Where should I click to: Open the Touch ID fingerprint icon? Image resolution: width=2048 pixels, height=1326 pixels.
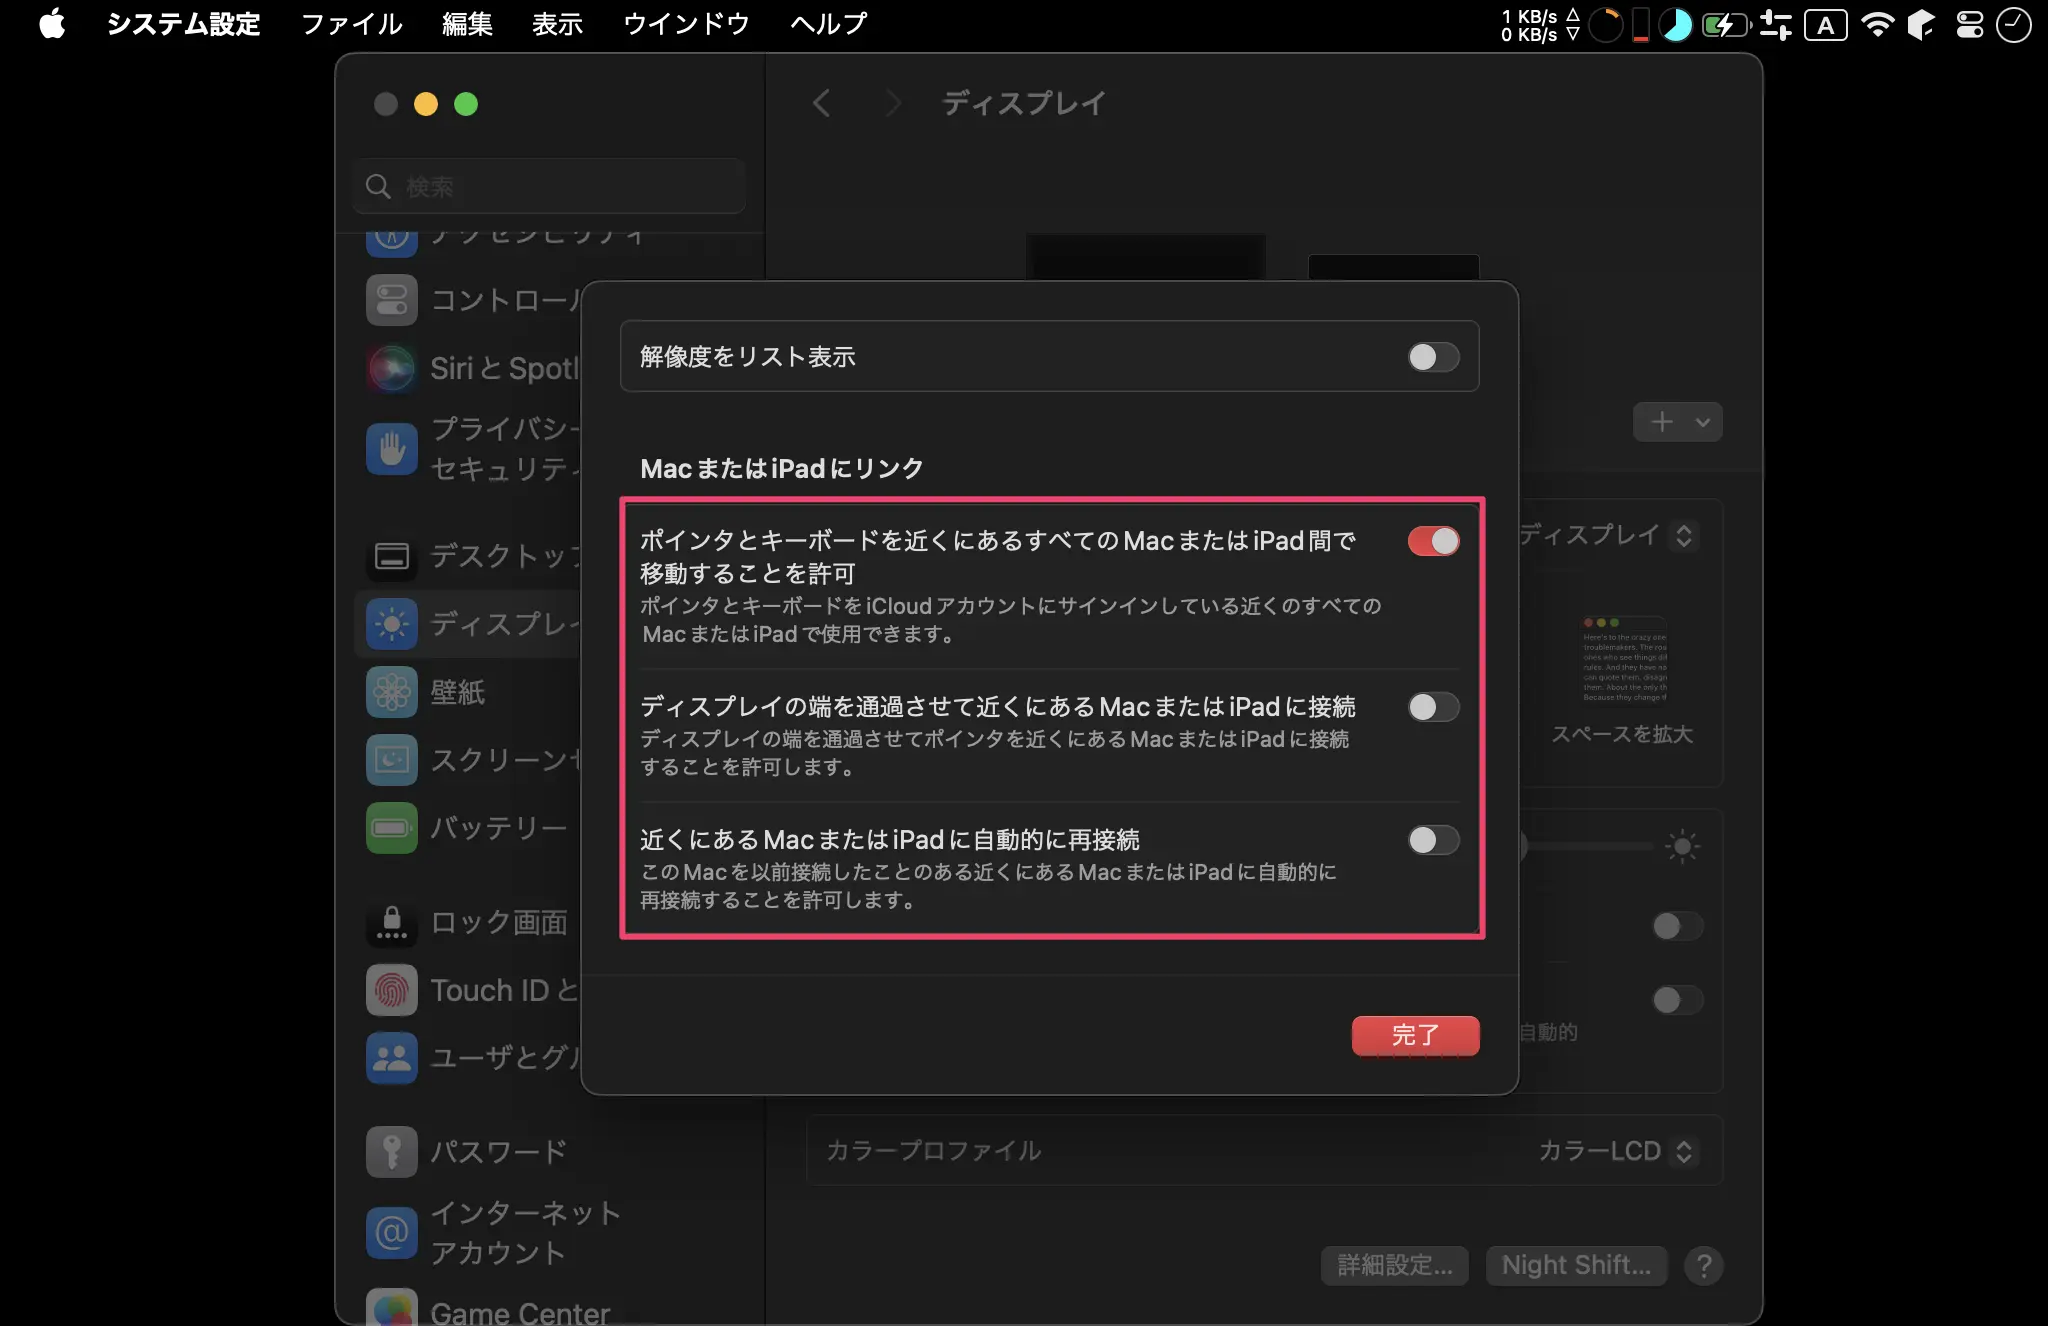tap(392, 990)
